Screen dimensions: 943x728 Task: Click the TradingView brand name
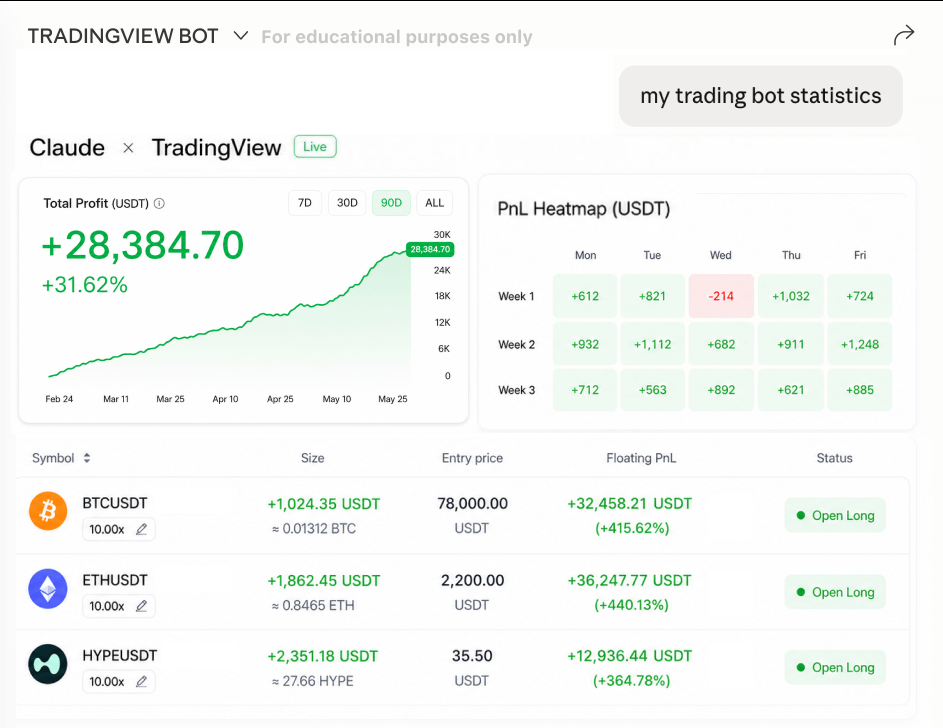coord(217,147)
